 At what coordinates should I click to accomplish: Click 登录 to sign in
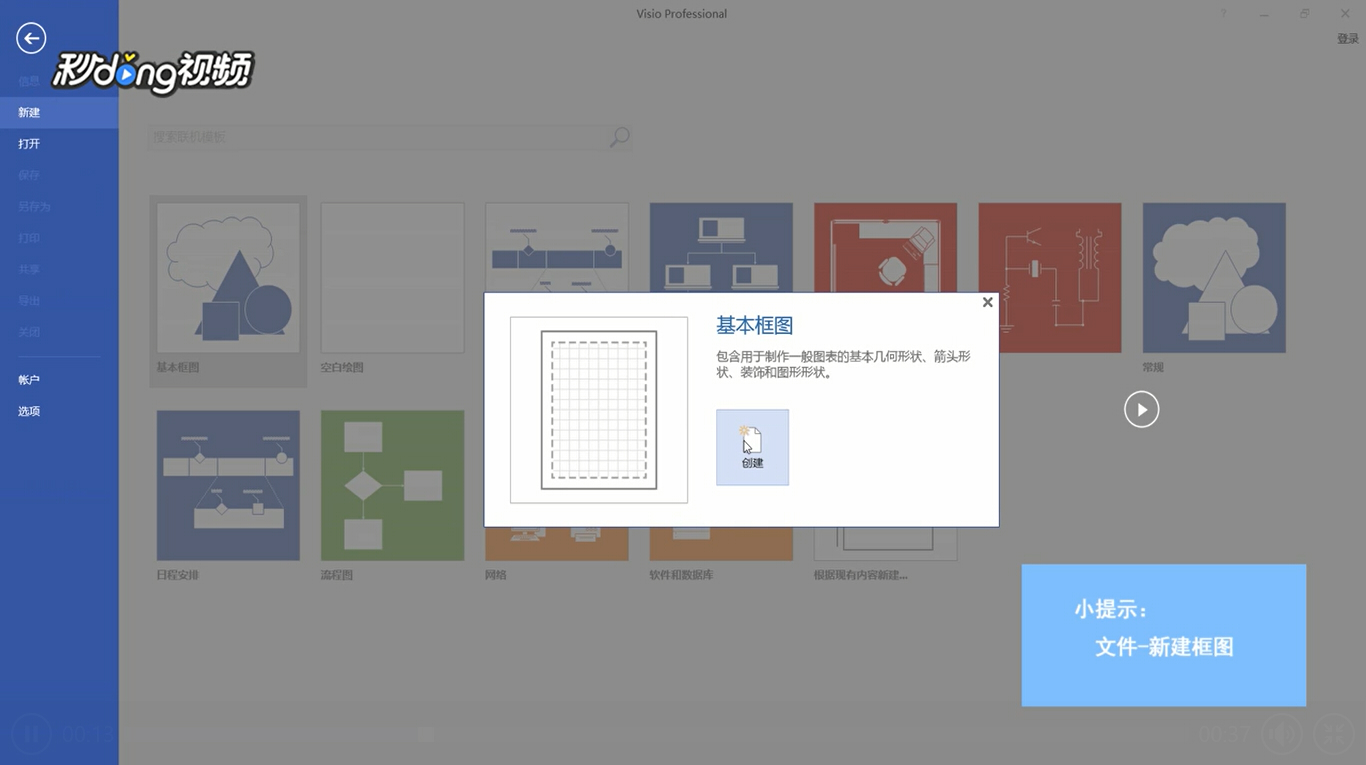coord(1348,39)
